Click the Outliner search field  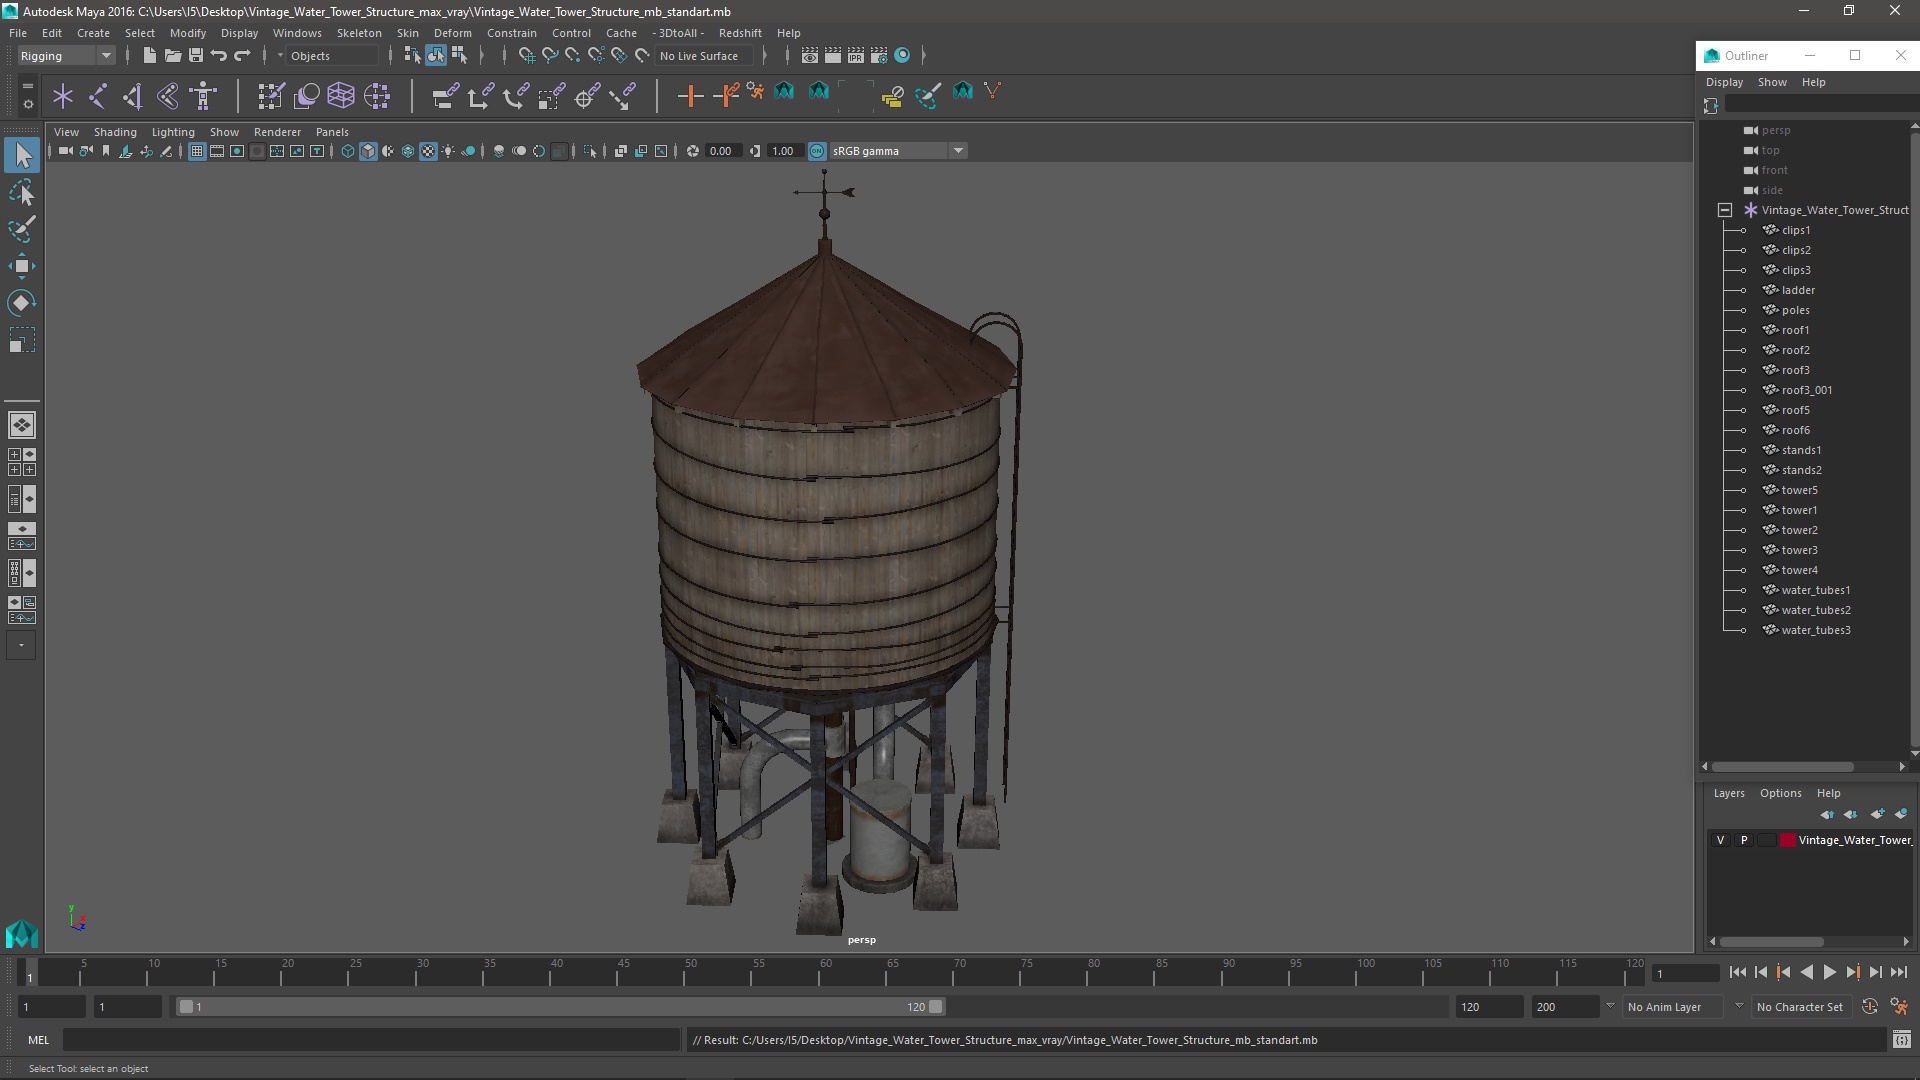point(1820,104)
